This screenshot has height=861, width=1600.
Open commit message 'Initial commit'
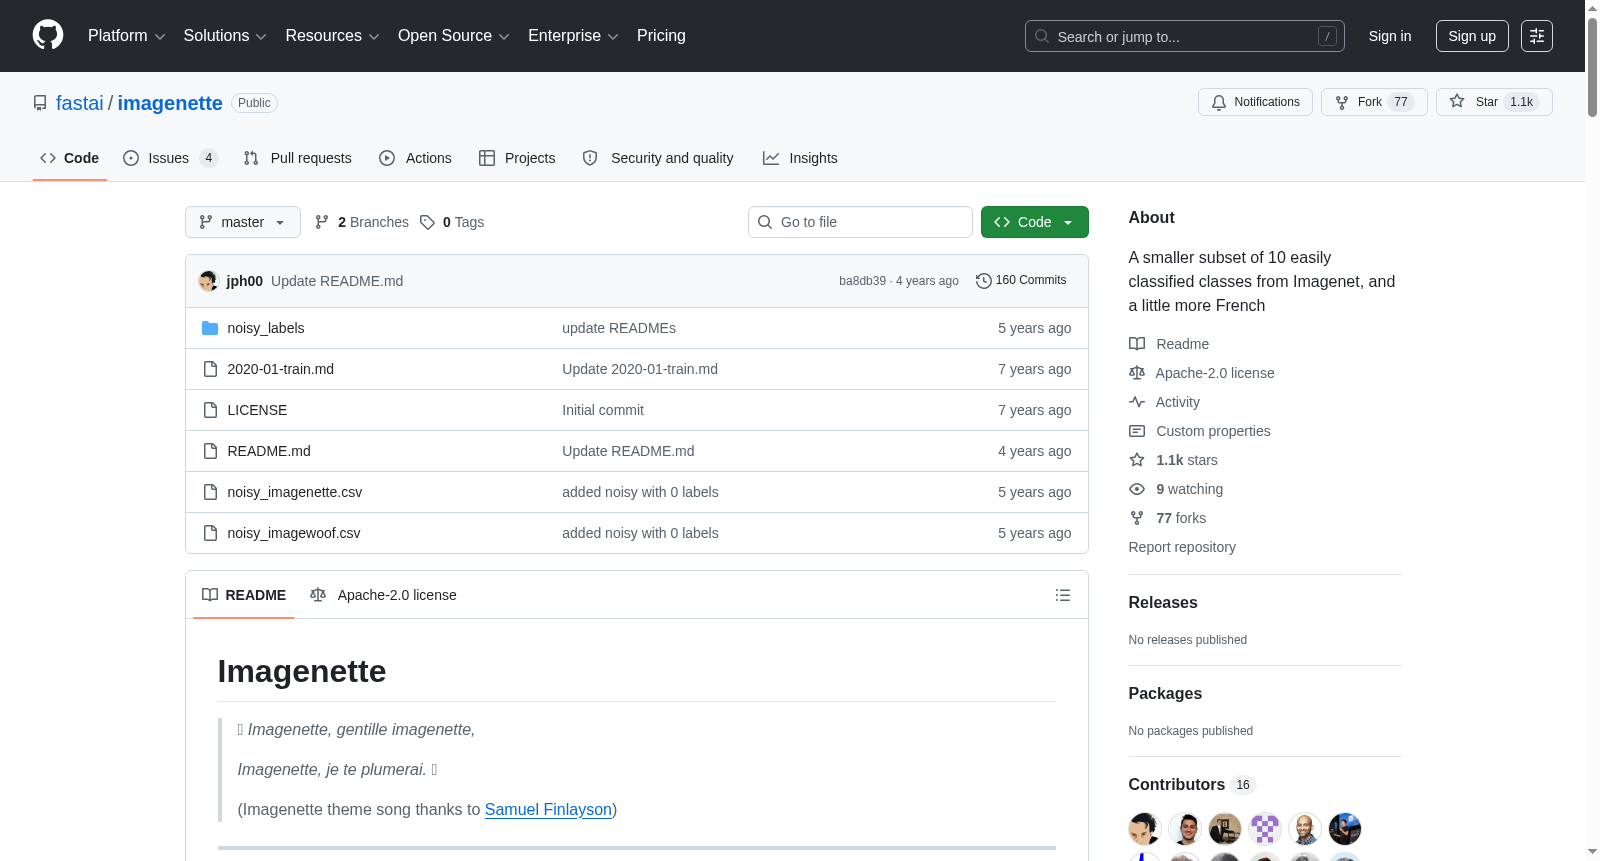click(603, 410)
